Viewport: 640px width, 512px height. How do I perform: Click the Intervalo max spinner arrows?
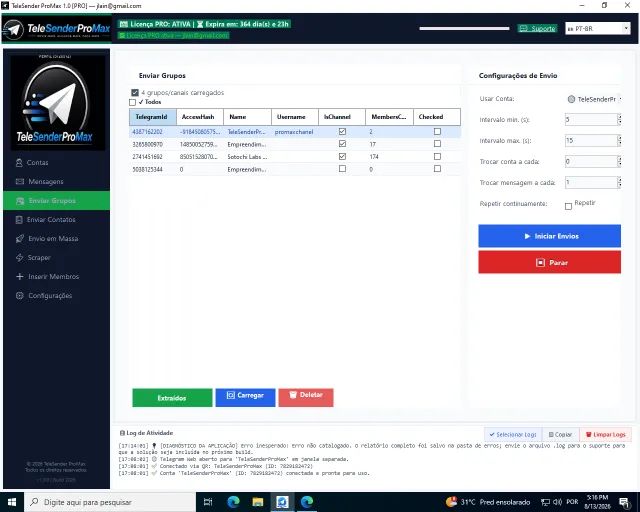tap(619, 140)
